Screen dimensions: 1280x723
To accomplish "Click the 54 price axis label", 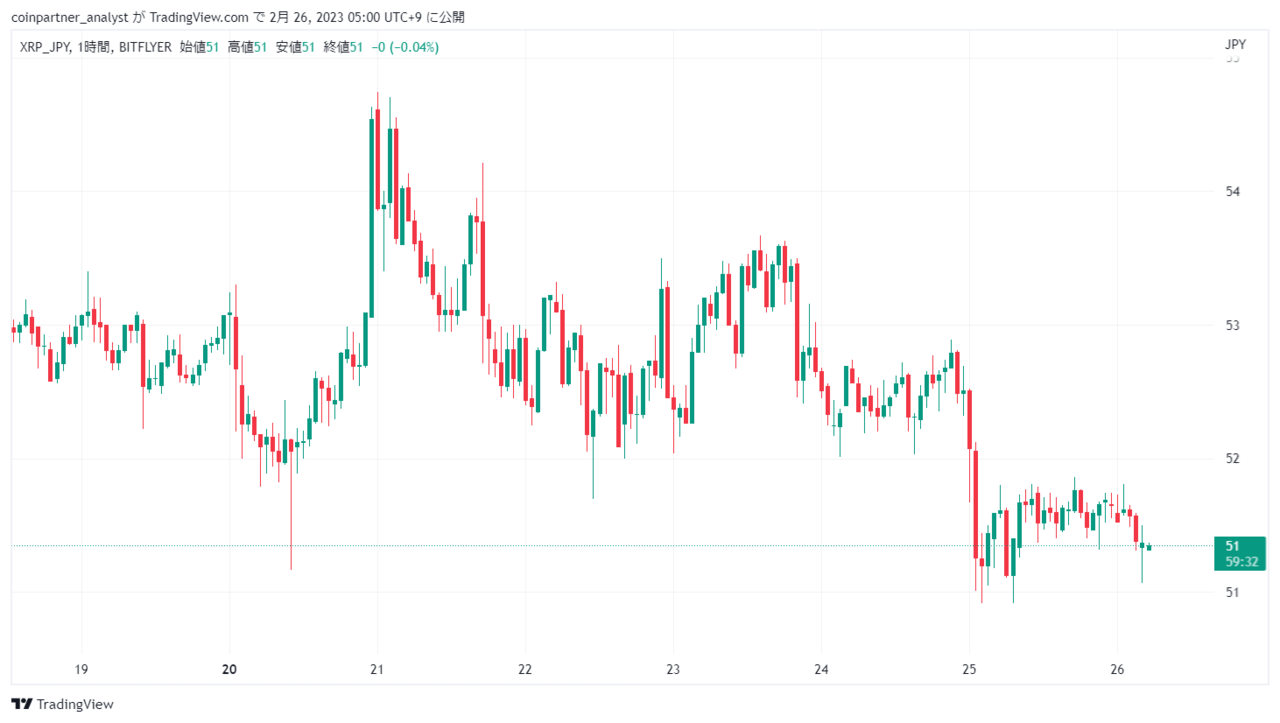I will [1233, 192].
